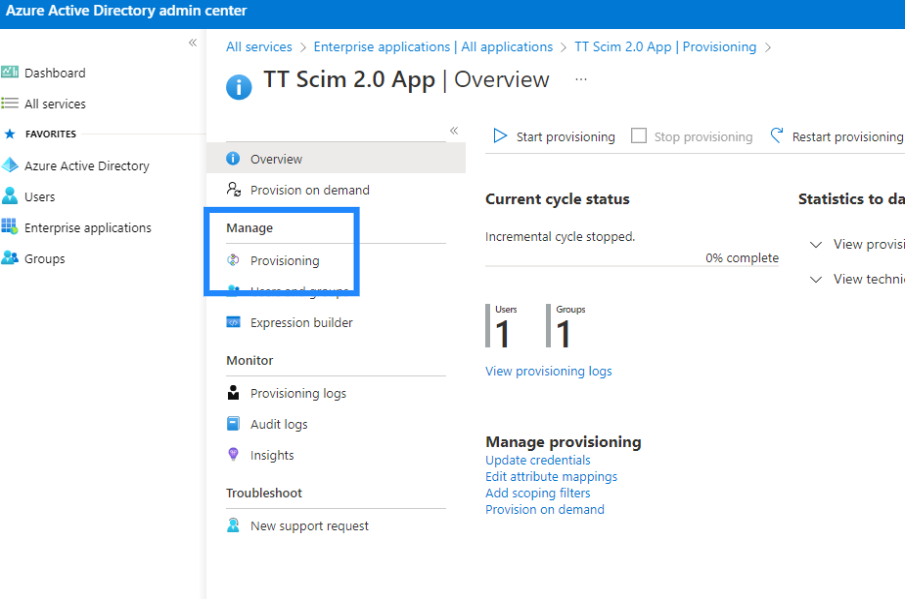Screen dimensions: 905x599
Task: Click the Incremental cycle stopped status text
Action: [x=560, y=237]
